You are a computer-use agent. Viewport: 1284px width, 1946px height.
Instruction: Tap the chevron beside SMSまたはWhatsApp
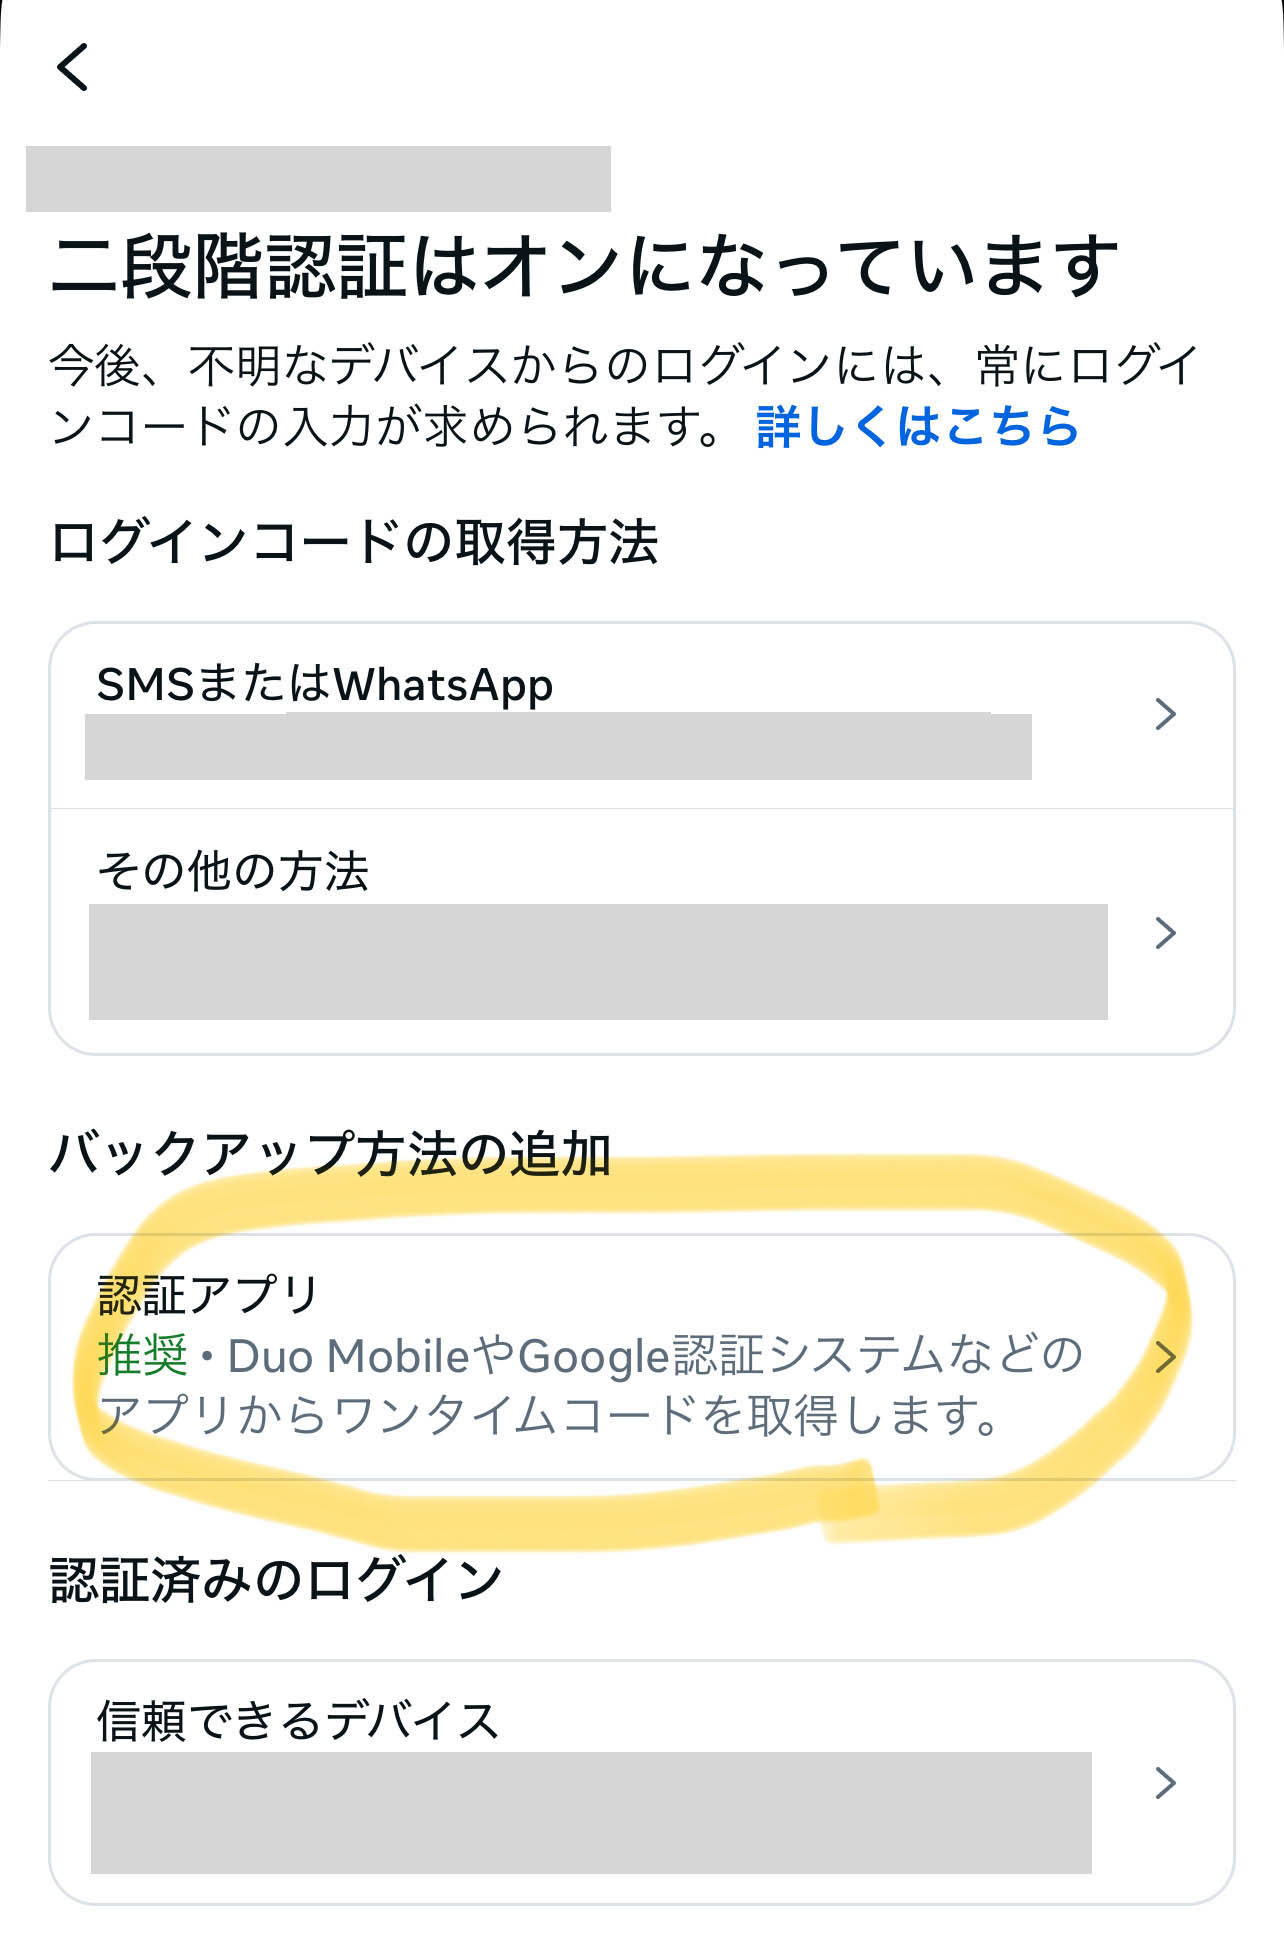(x=1165, y=714)
